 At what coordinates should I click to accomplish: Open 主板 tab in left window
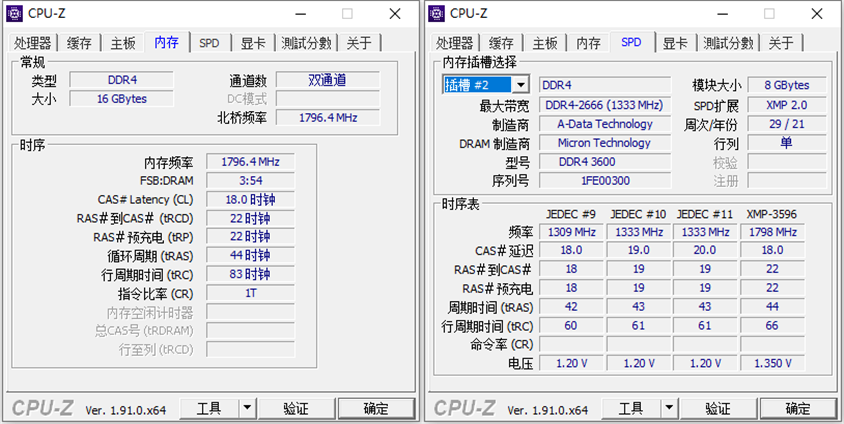(123, 43)
